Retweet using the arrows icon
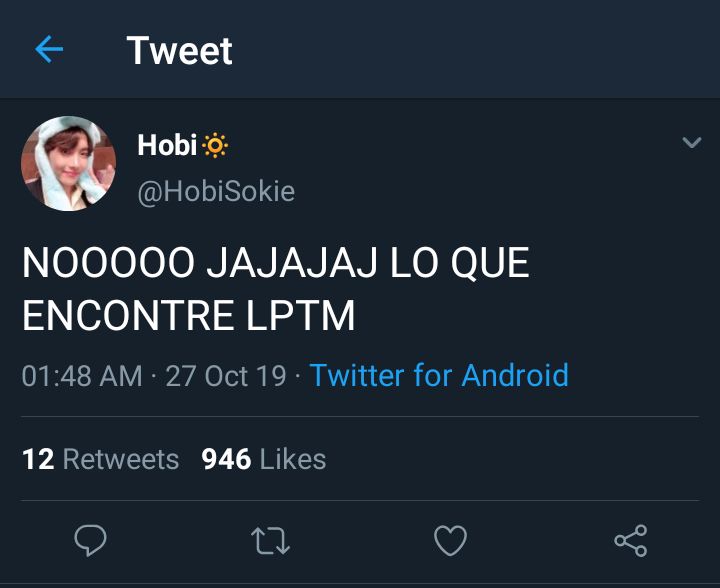The image size is (720, 588). (270, 541)
